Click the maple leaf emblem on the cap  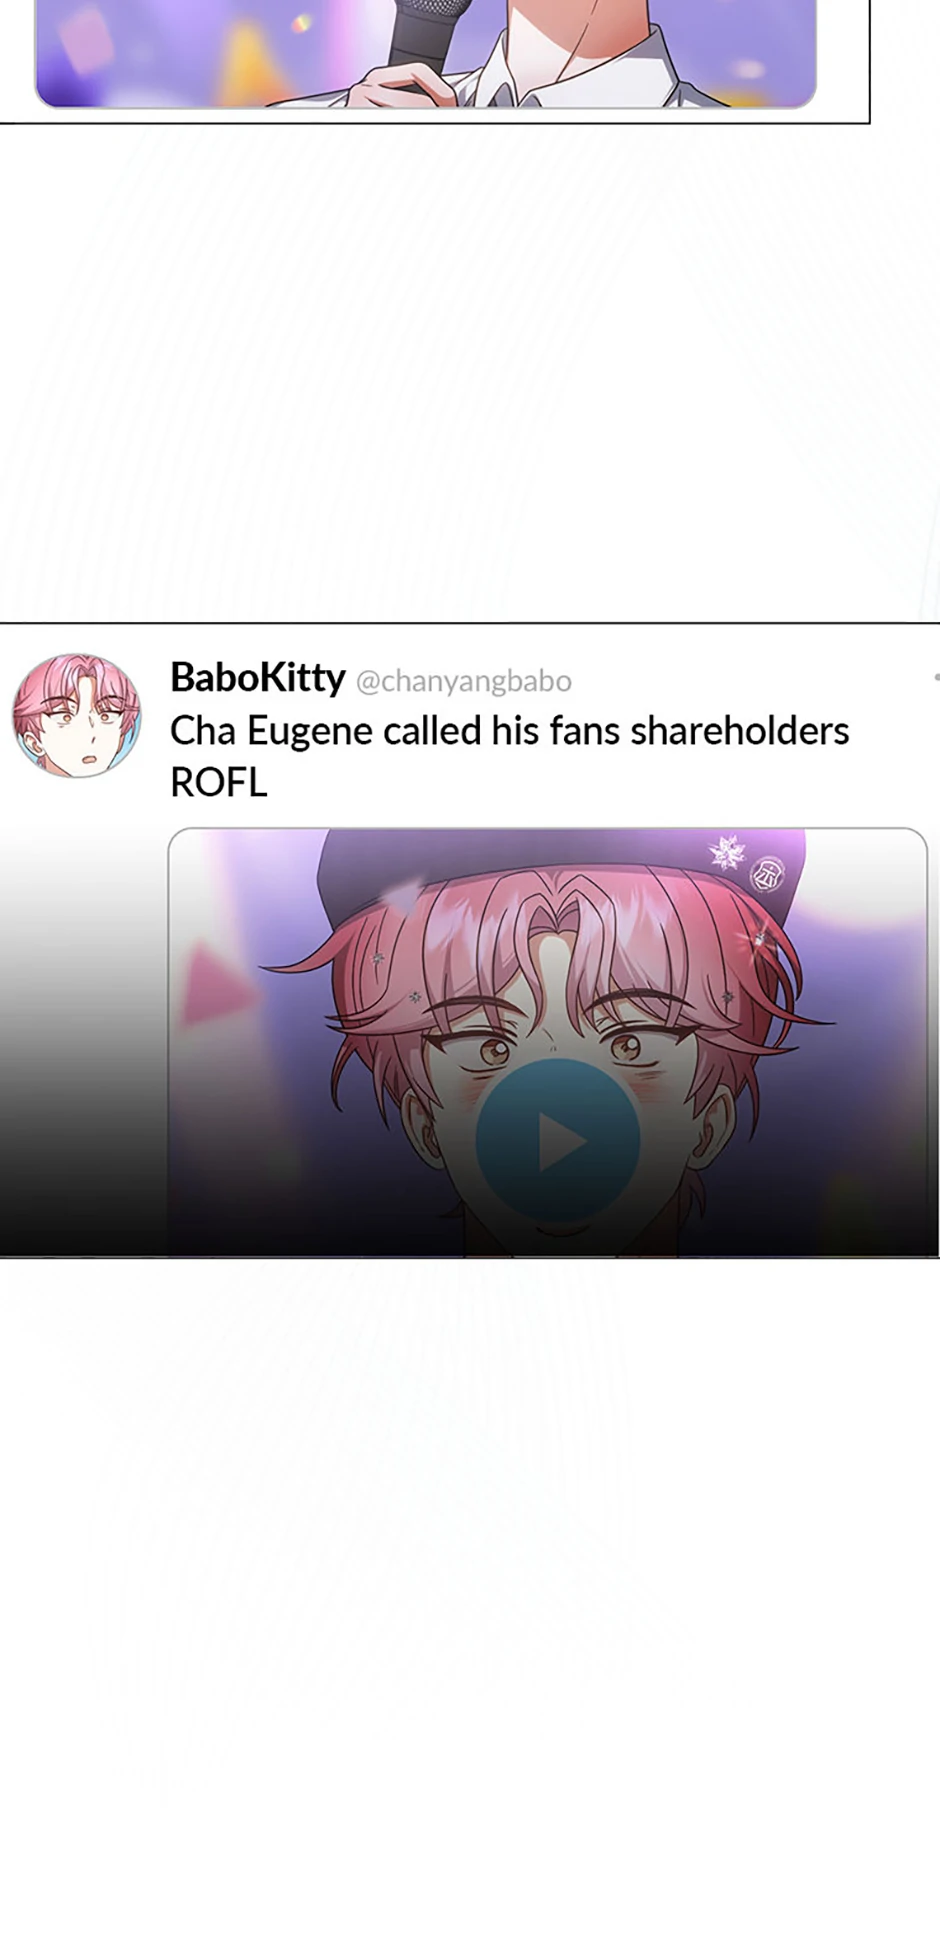[x=727, y=851]
